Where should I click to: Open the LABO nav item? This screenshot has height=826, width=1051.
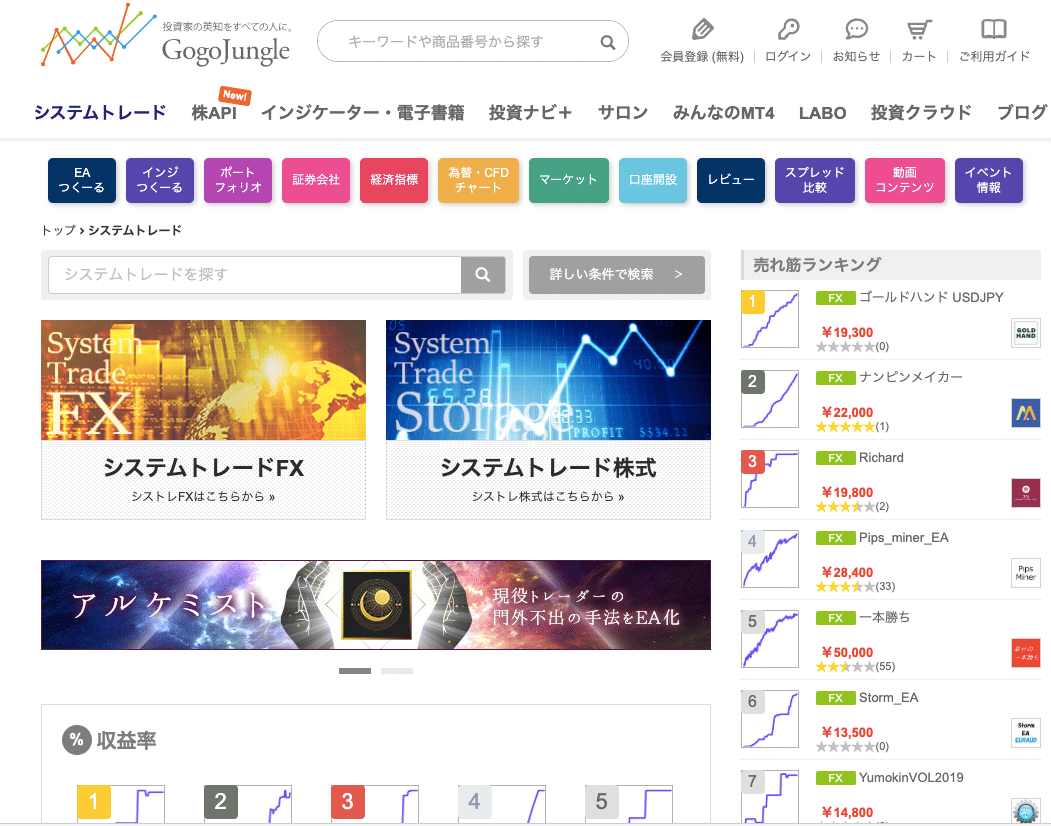pos(822,113)
